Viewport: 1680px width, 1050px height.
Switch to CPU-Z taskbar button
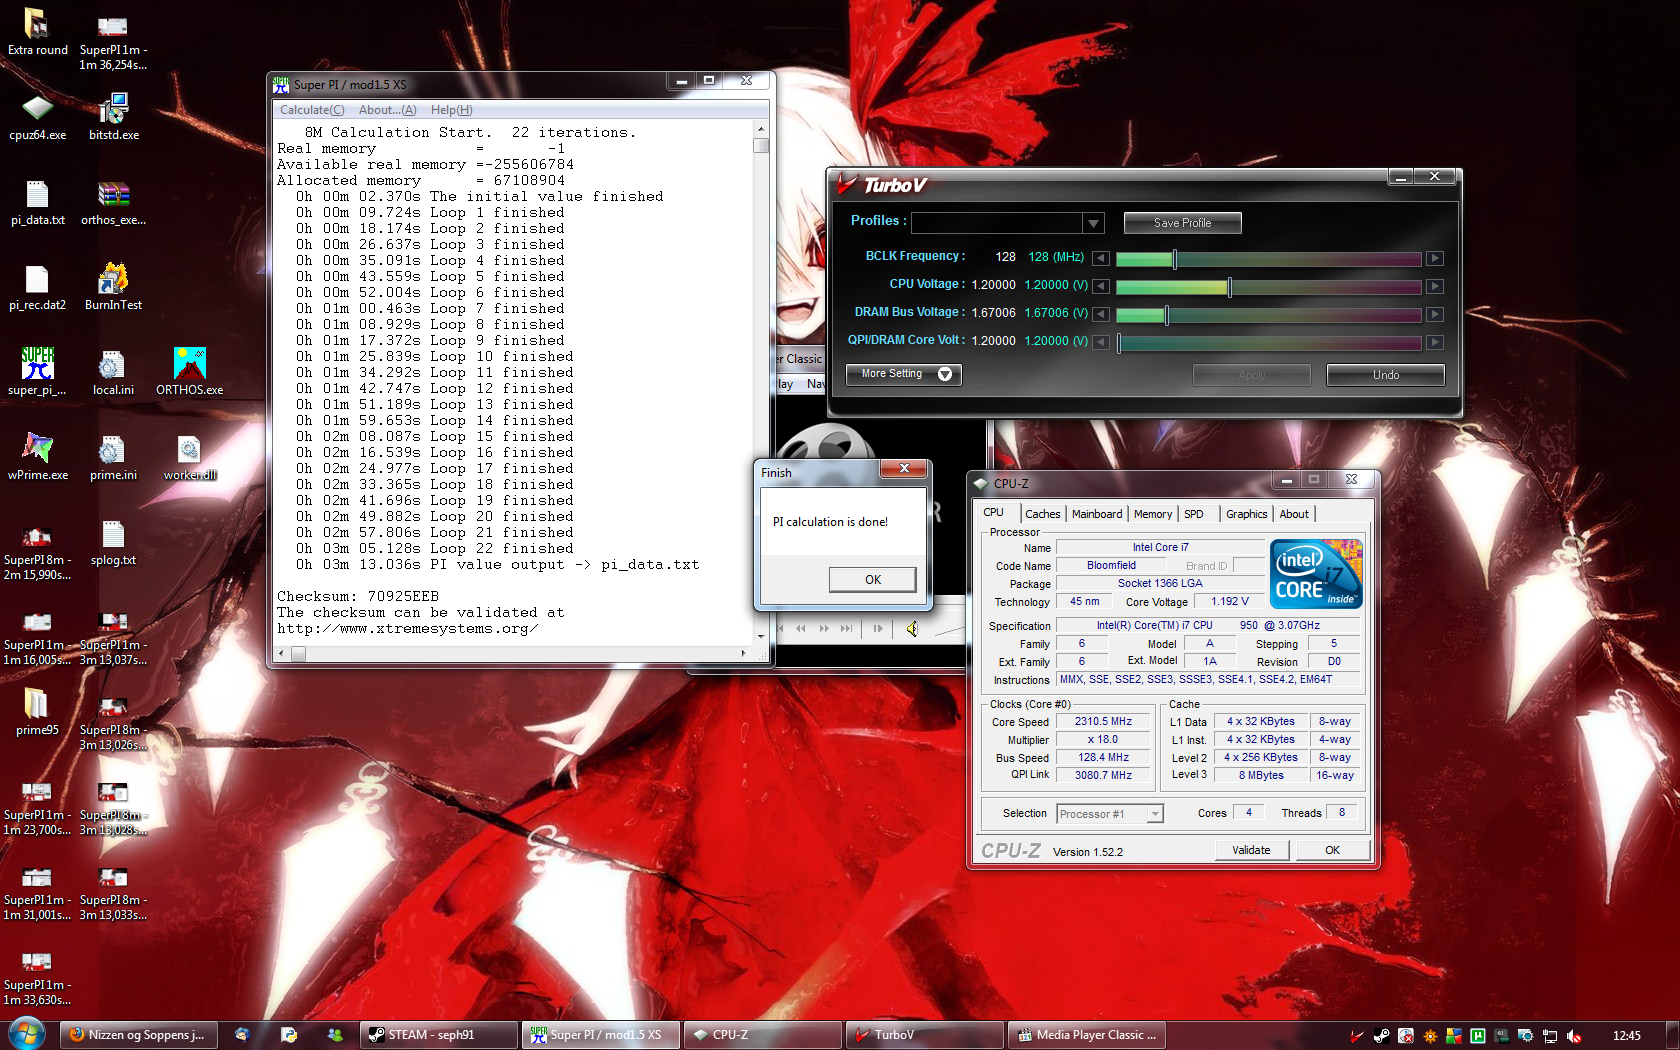pos(763,1035)
